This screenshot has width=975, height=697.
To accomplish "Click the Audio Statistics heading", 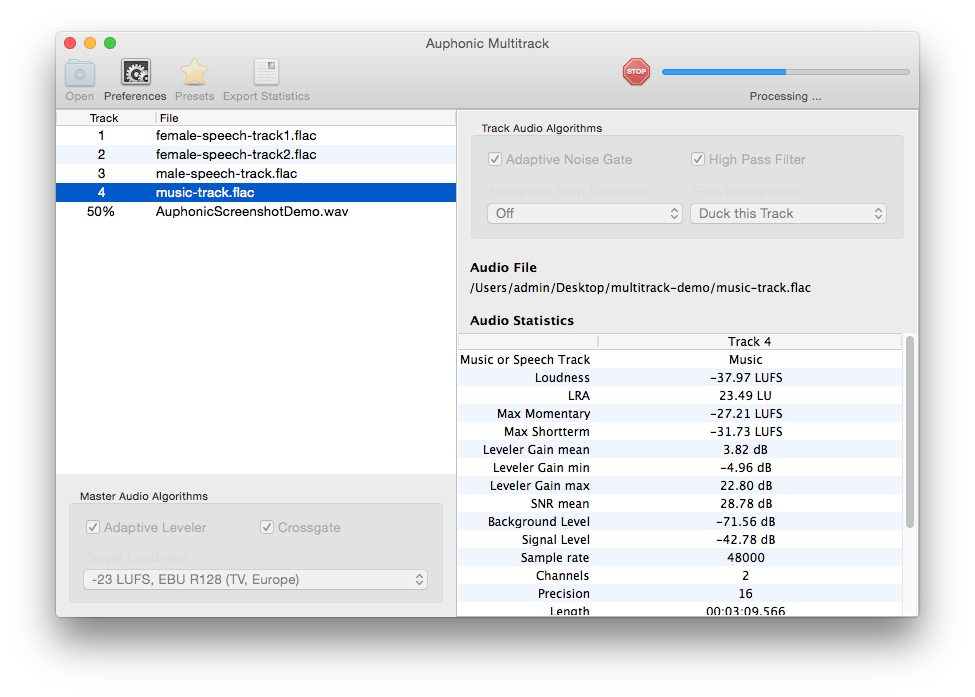I will 522,321.
